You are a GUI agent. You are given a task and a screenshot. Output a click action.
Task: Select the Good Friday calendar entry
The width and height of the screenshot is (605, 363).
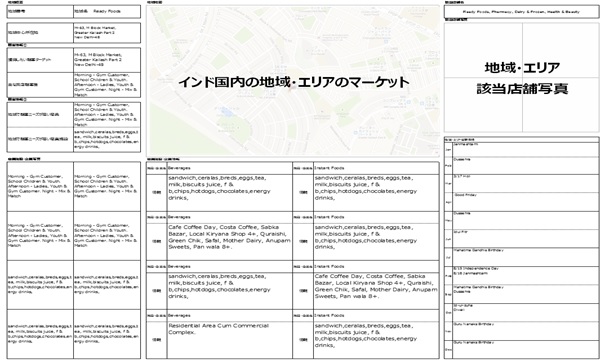525,202
